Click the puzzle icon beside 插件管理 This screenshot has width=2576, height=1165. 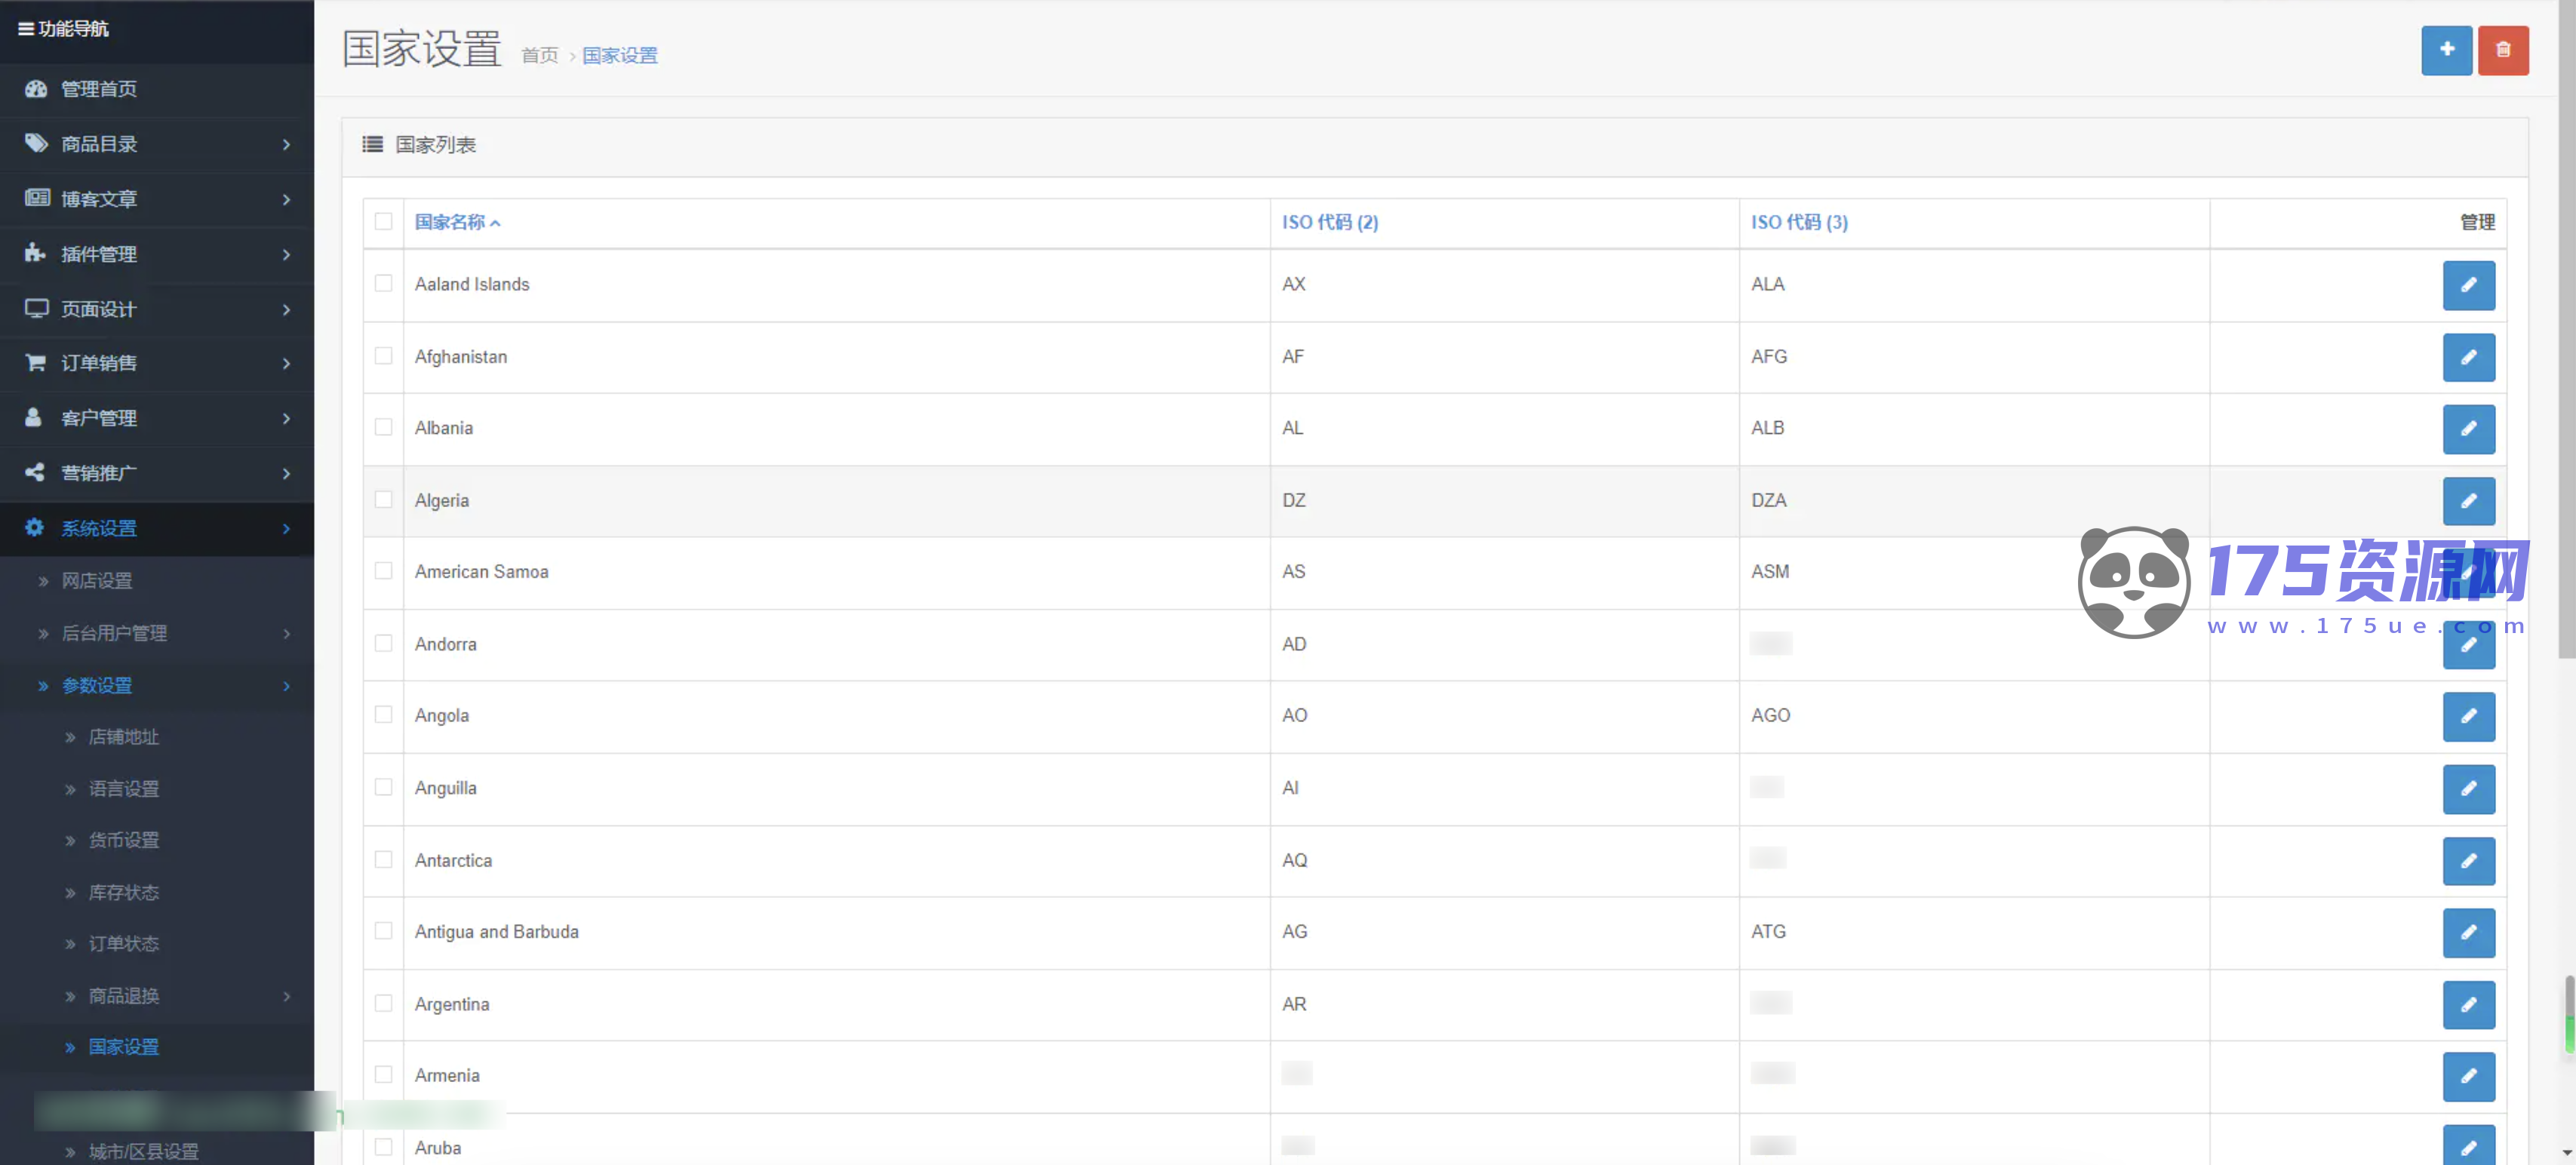(x=35, y=253)
